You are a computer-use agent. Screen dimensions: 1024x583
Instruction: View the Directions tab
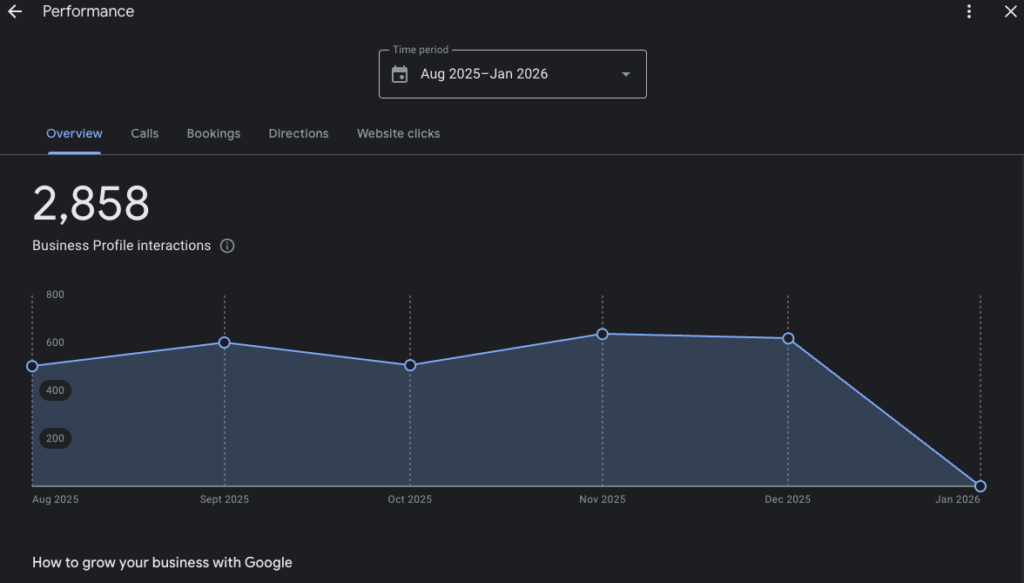pos(298,134)
